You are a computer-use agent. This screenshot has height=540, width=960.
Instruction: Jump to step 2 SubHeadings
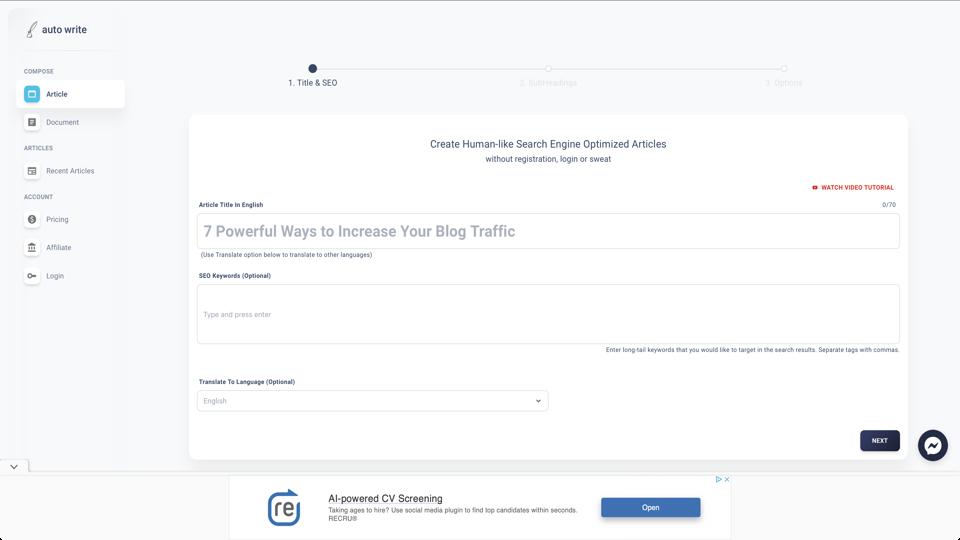pyautogui.click(x=548, y=69)
